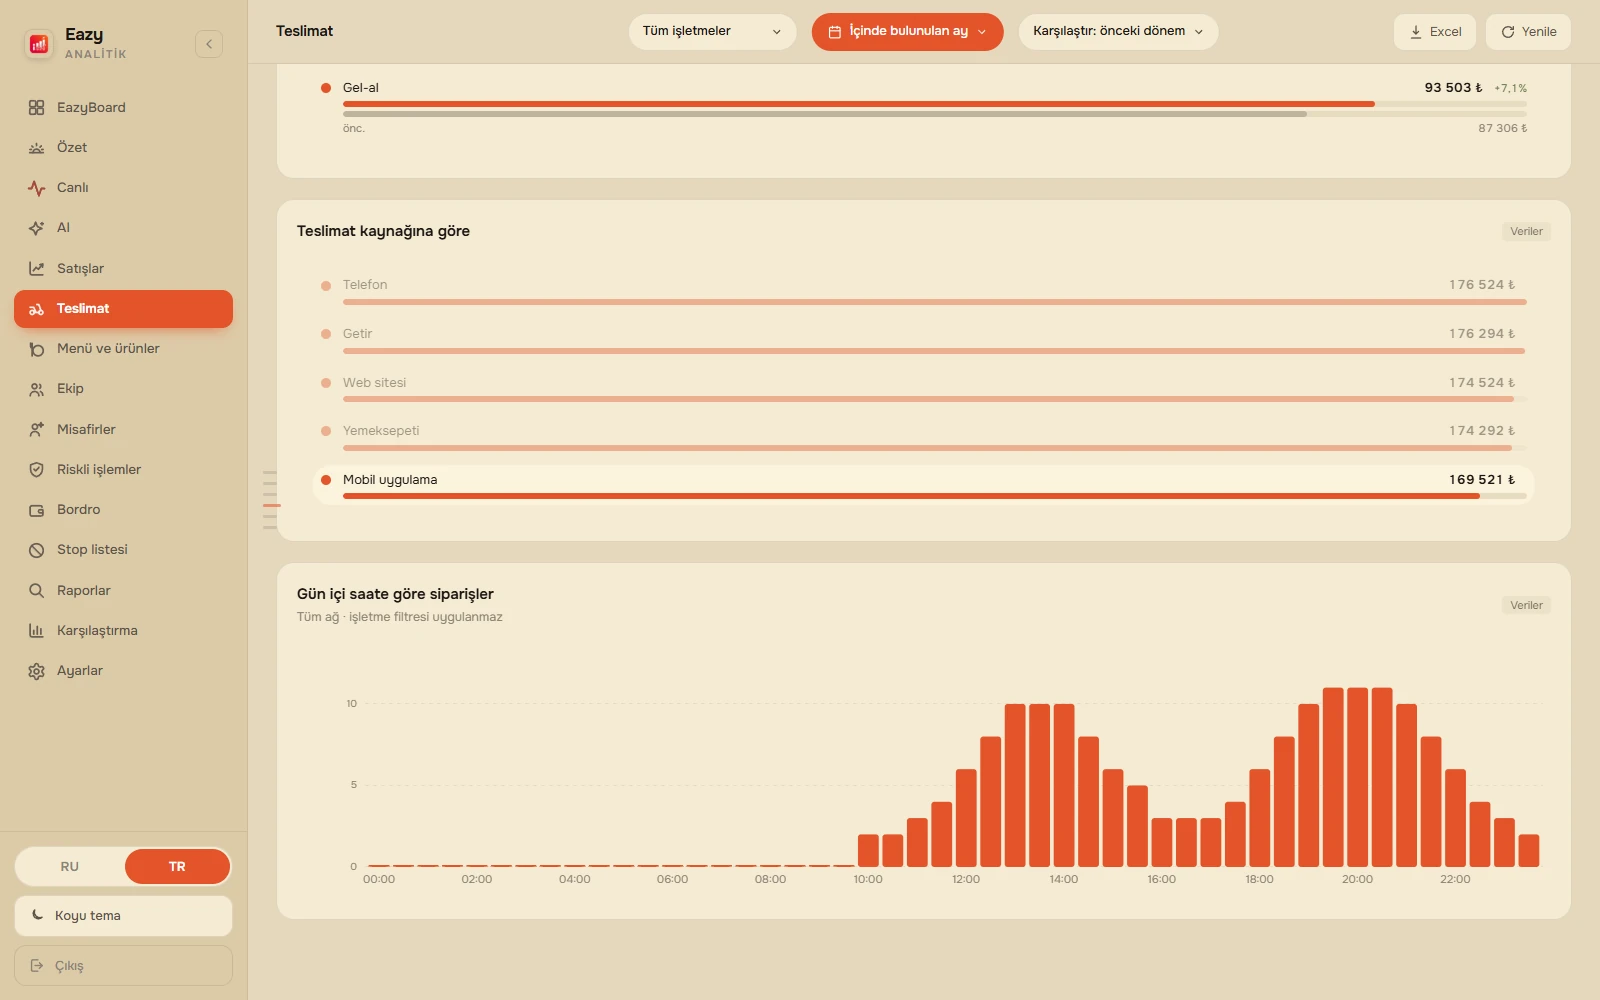Image resolution: width=1600 pixels, height=1000 pixels.
Task: Switch language to TR
Action: click(x=177, y=867)
